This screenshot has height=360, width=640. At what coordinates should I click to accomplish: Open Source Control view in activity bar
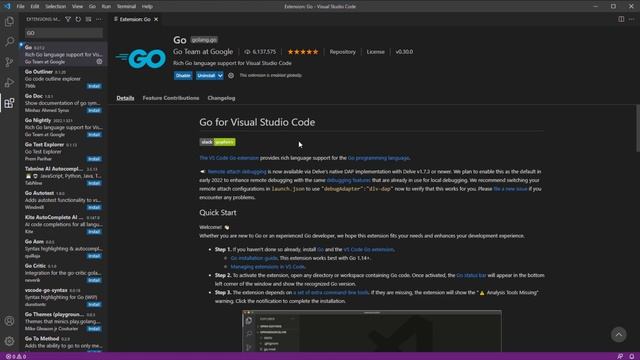pyautogui.click(x=9, y=62)
